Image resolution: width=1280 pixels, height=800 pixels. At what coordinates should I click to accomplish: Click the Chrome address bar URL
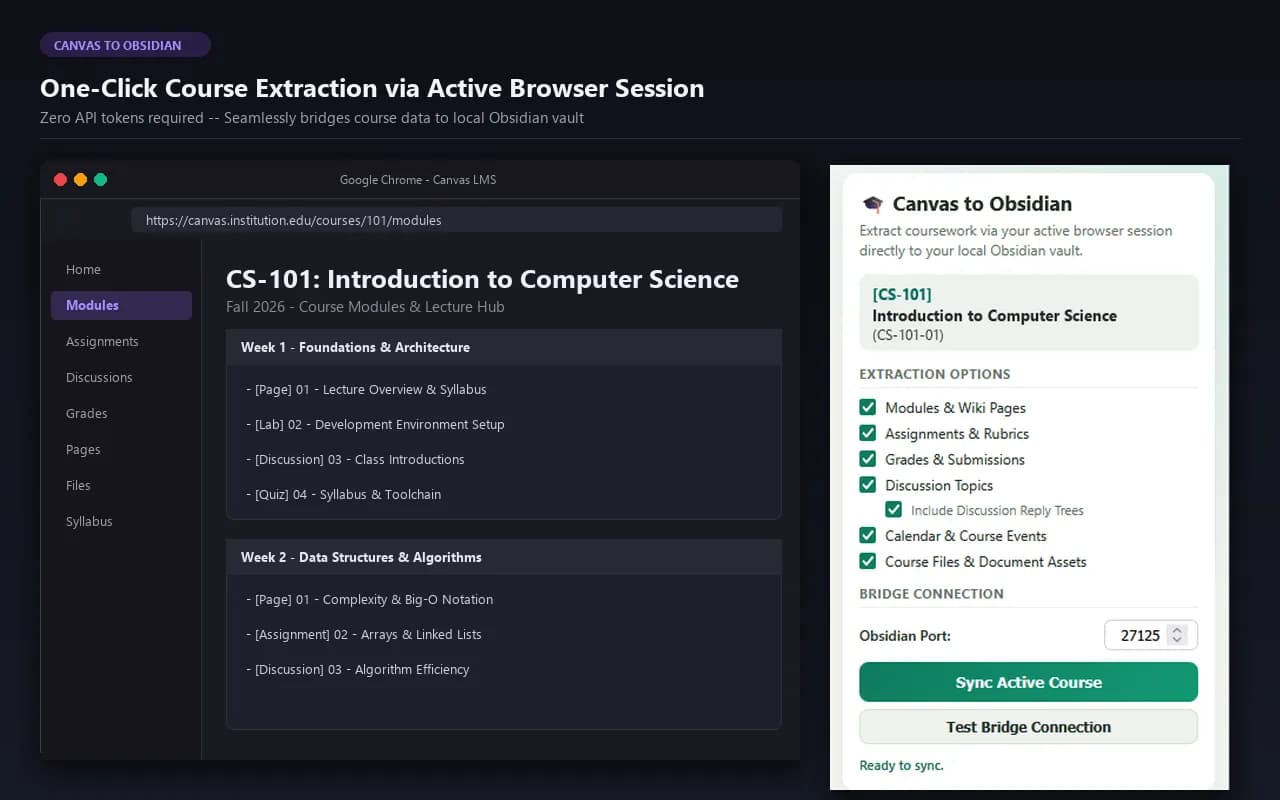tap(456, 220)
